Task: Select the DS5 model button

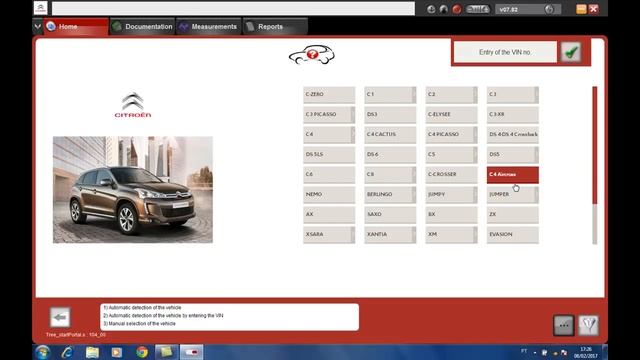Action: pos(513,154)
